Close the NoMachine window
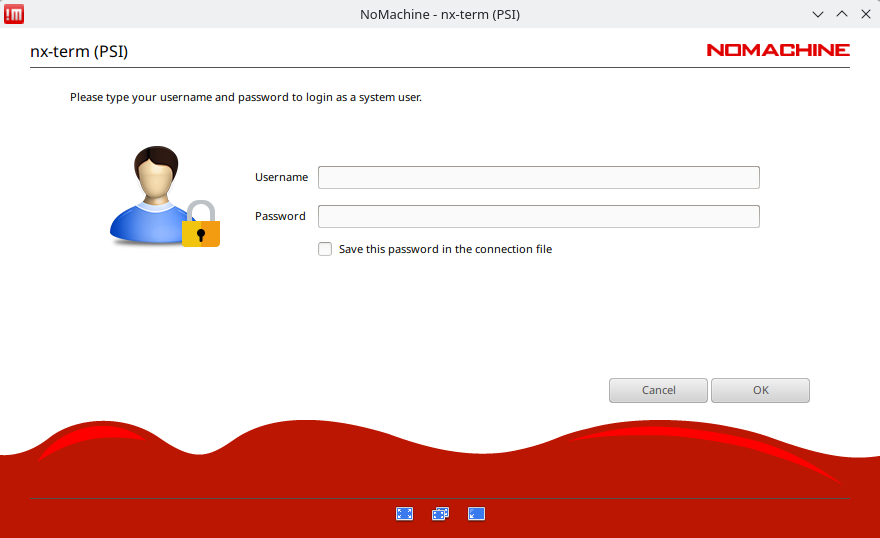 866,15
